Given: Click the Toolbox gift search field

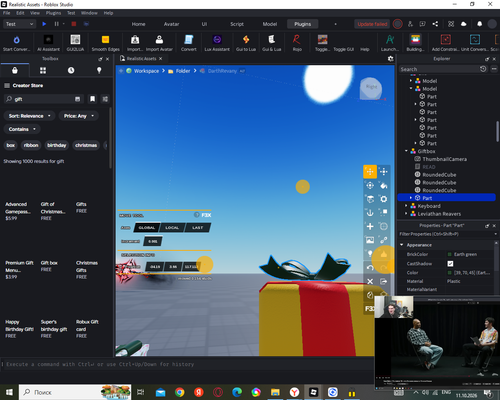Looking at the screenshot, I should [43, 99].
